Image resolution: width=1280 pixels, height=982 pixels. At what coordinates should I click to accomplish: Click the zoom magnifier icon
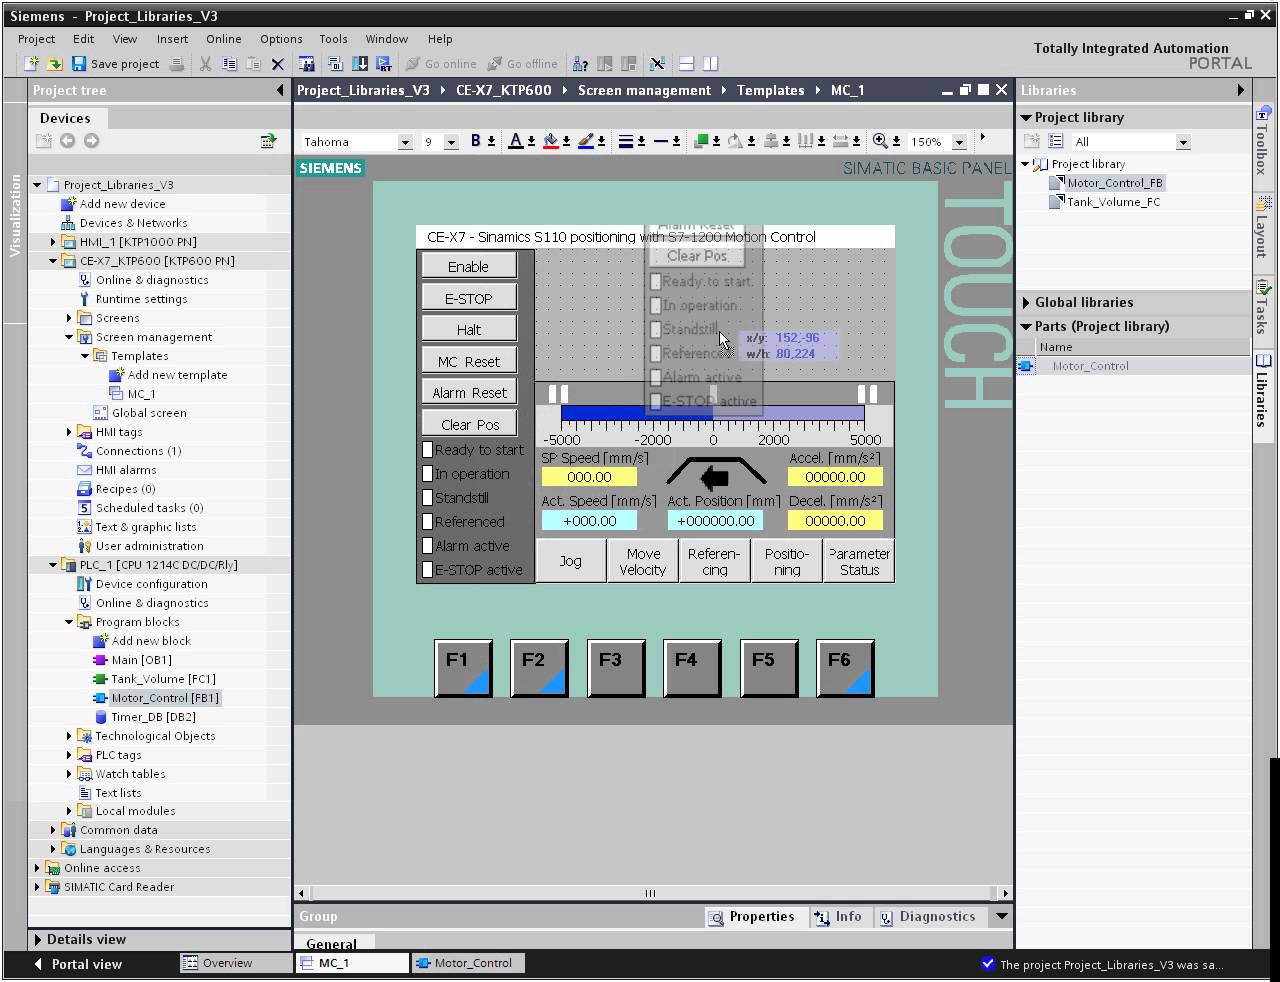coord(880,141)
